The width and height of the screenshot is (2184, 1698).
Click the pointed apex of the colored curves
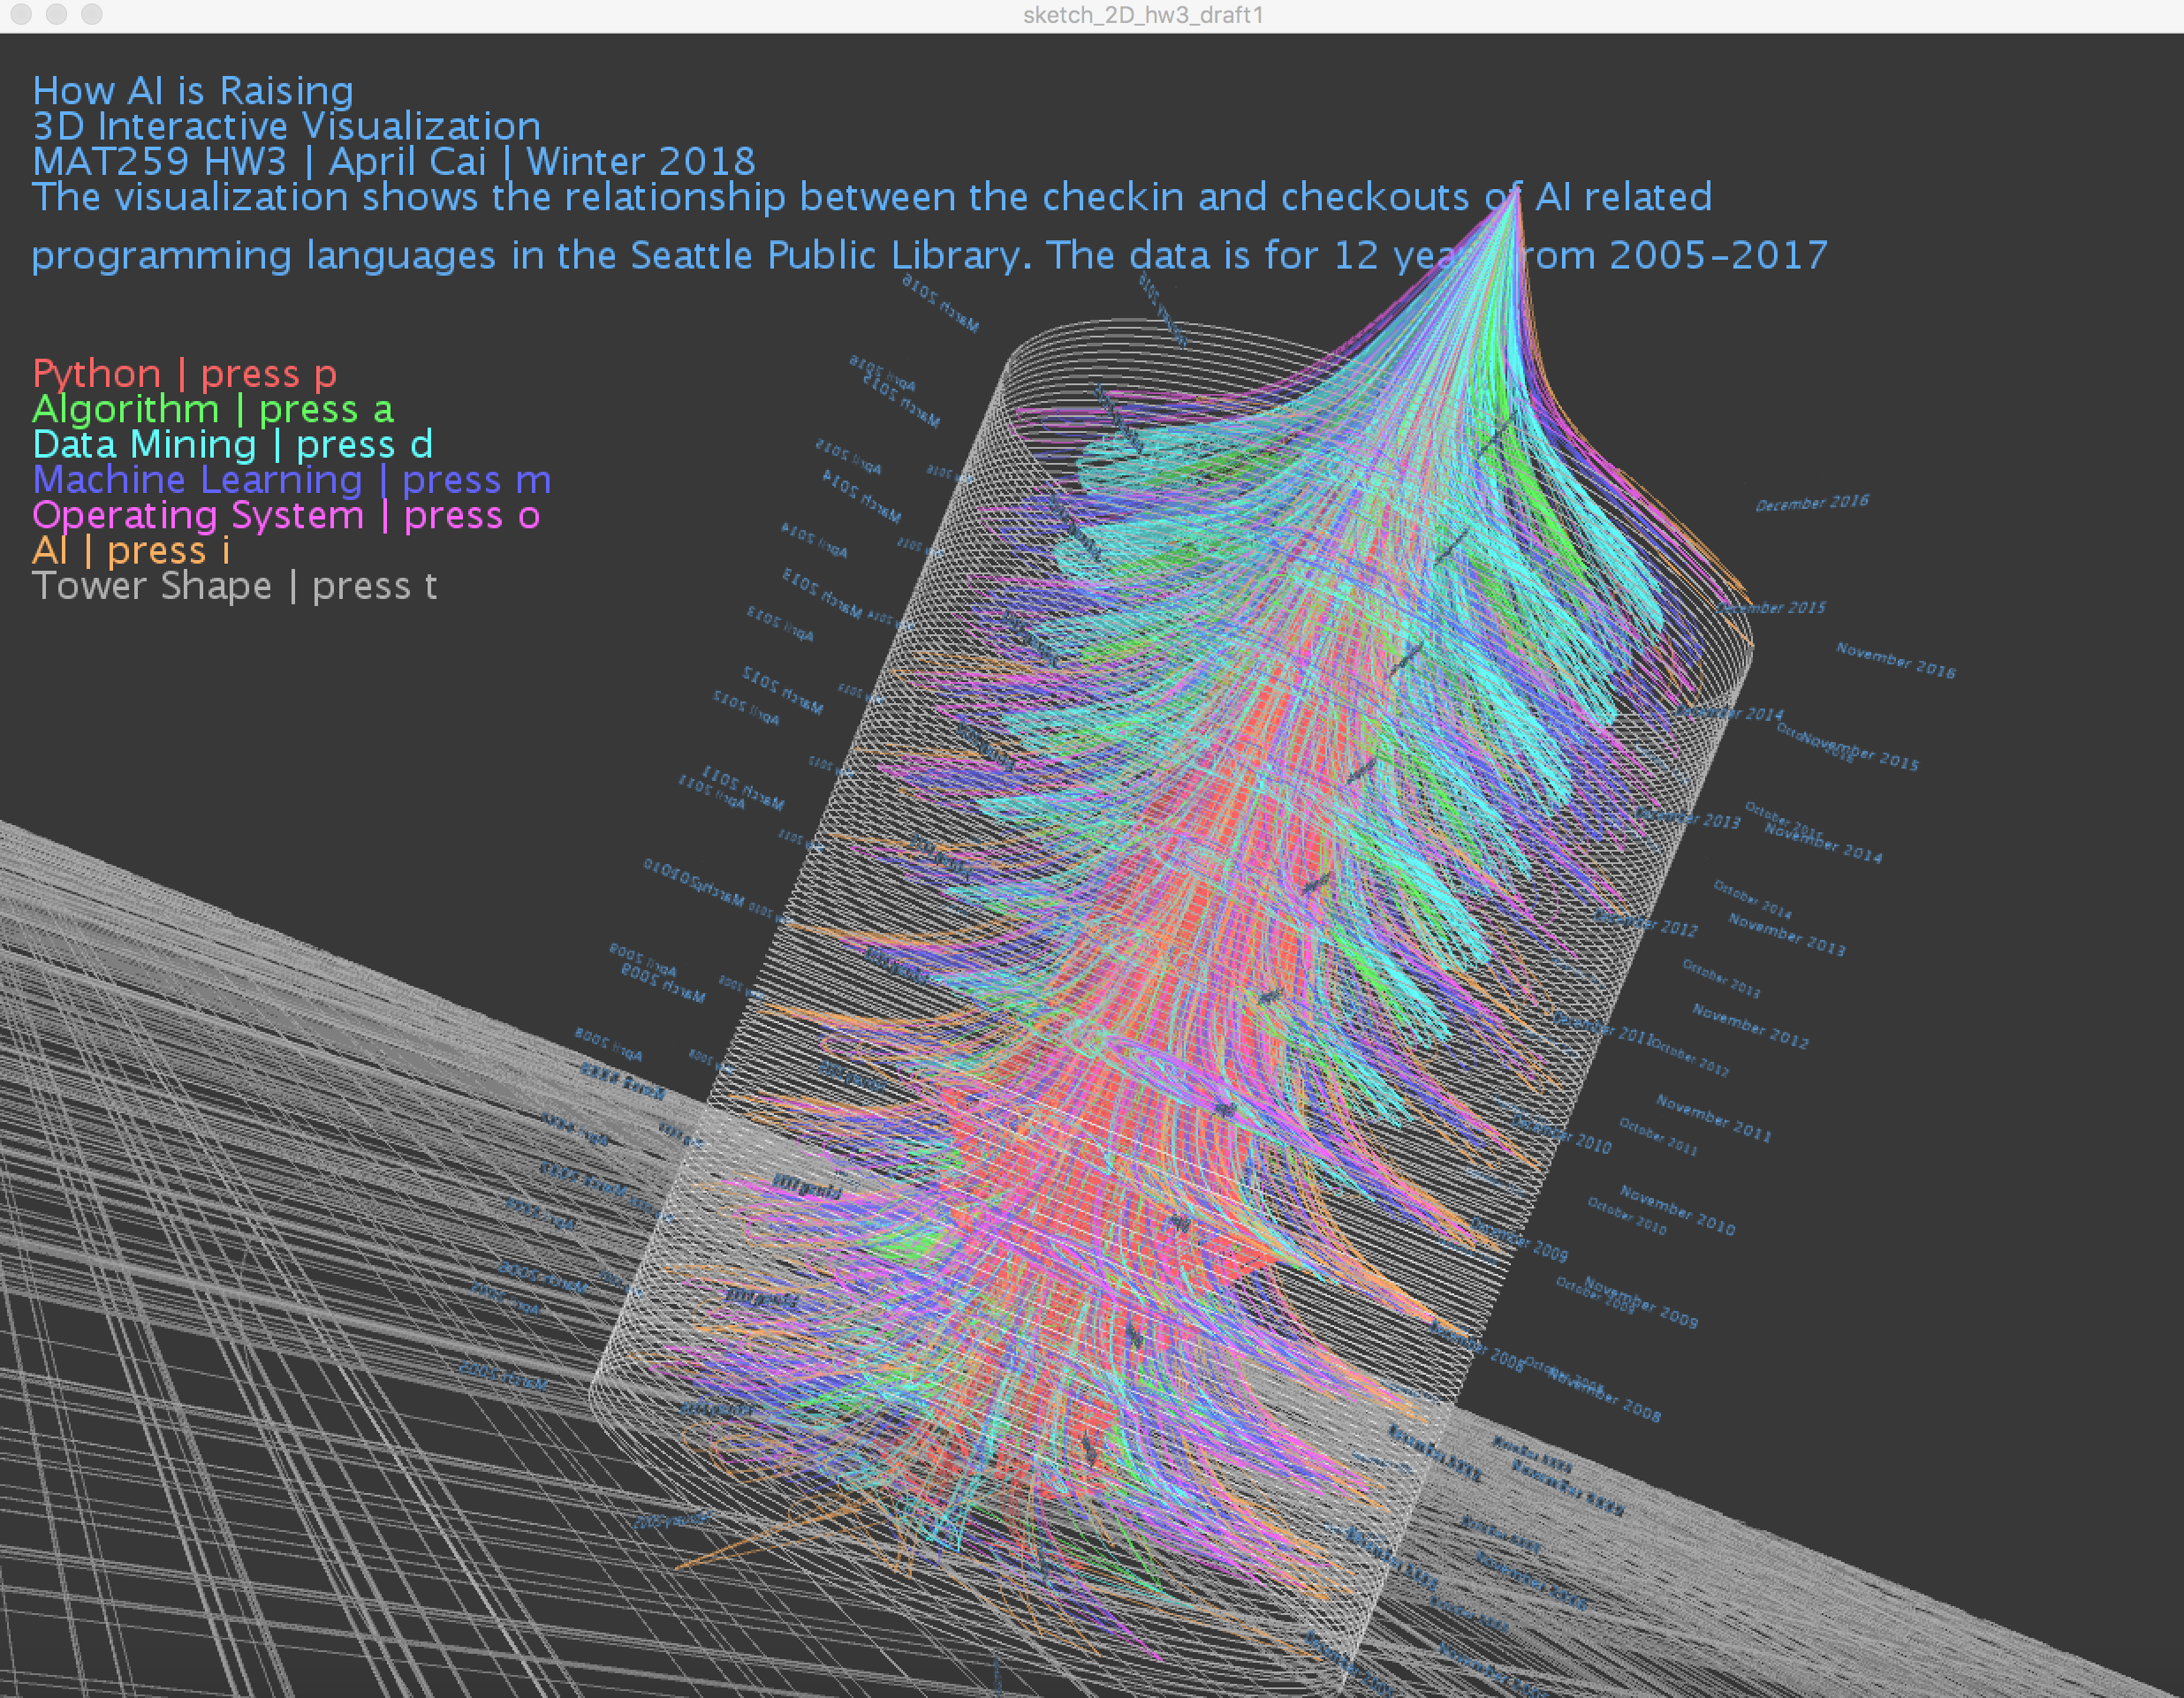1517,192
